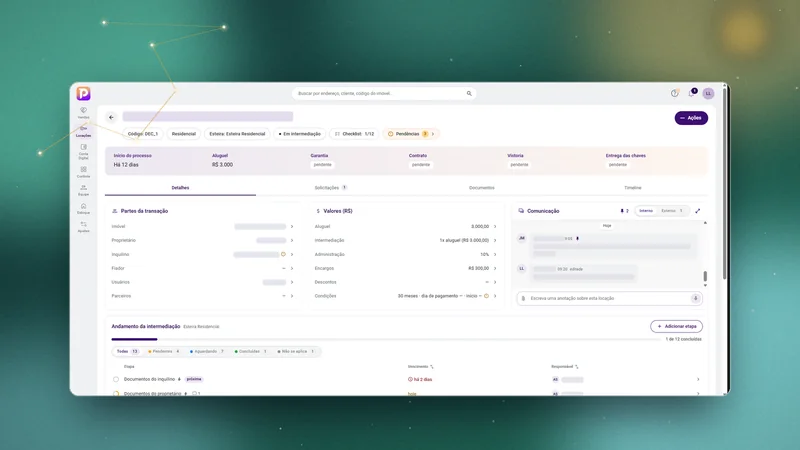Image resolution: width=800 pixels, height=450 pixels.
Task: Filter steps by Não se aplica
Action: [296, 352]
